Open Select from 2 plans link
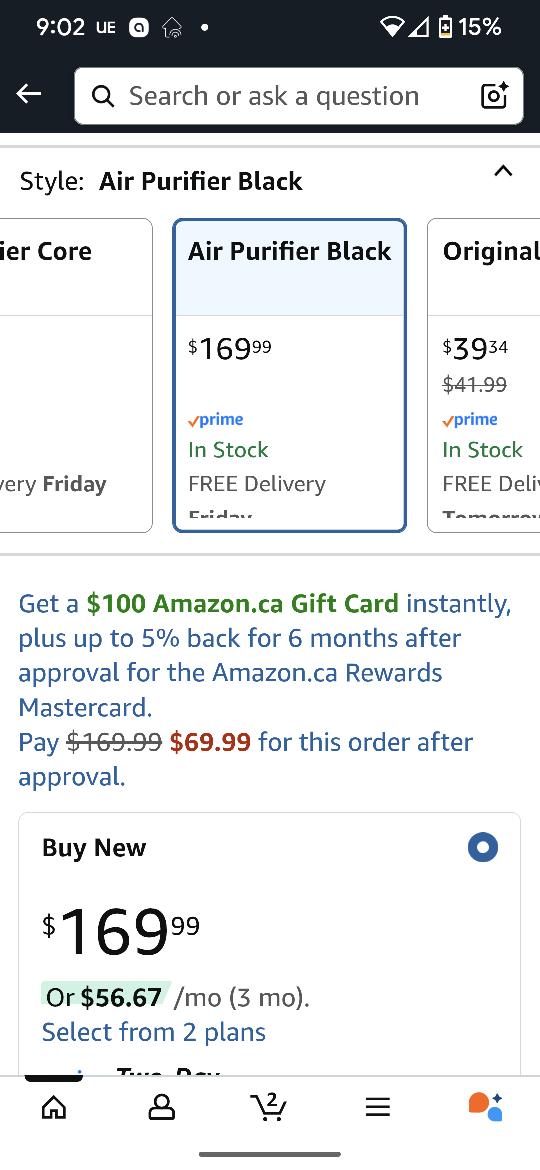 154,1032
